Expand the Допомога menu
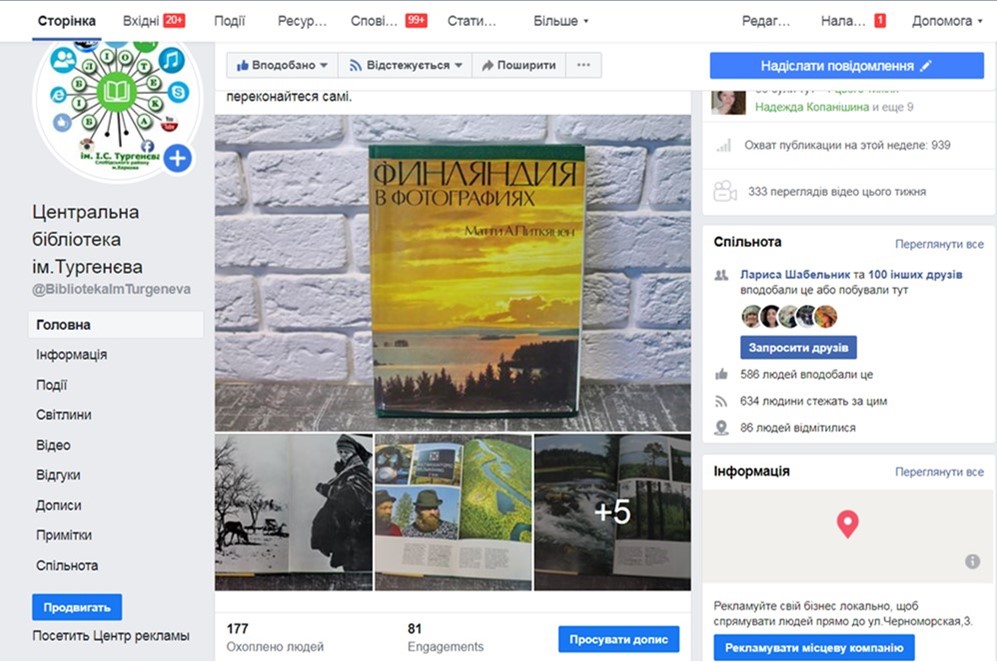This screenshot has width=997, height=662. pyautogui.click(x=947, y=21)
